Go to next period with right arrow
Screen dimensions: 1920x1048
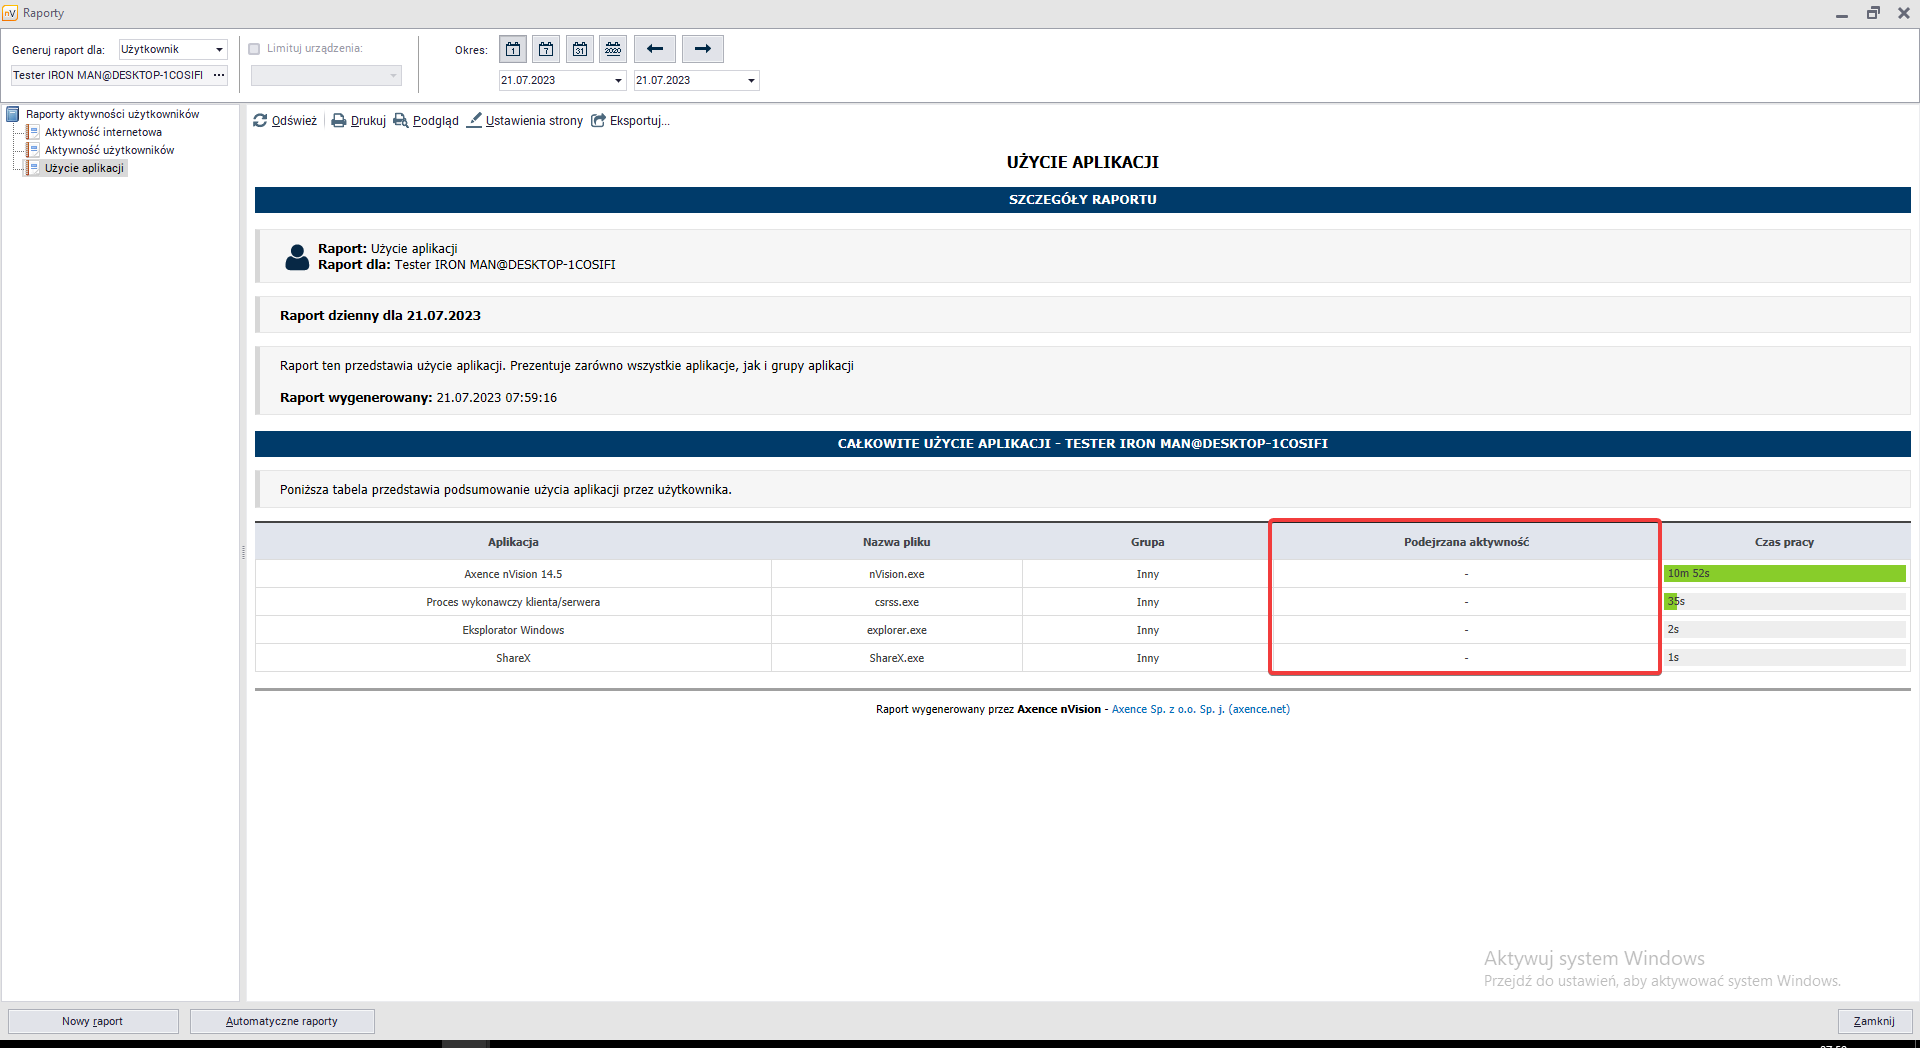[x=702, y=49]
